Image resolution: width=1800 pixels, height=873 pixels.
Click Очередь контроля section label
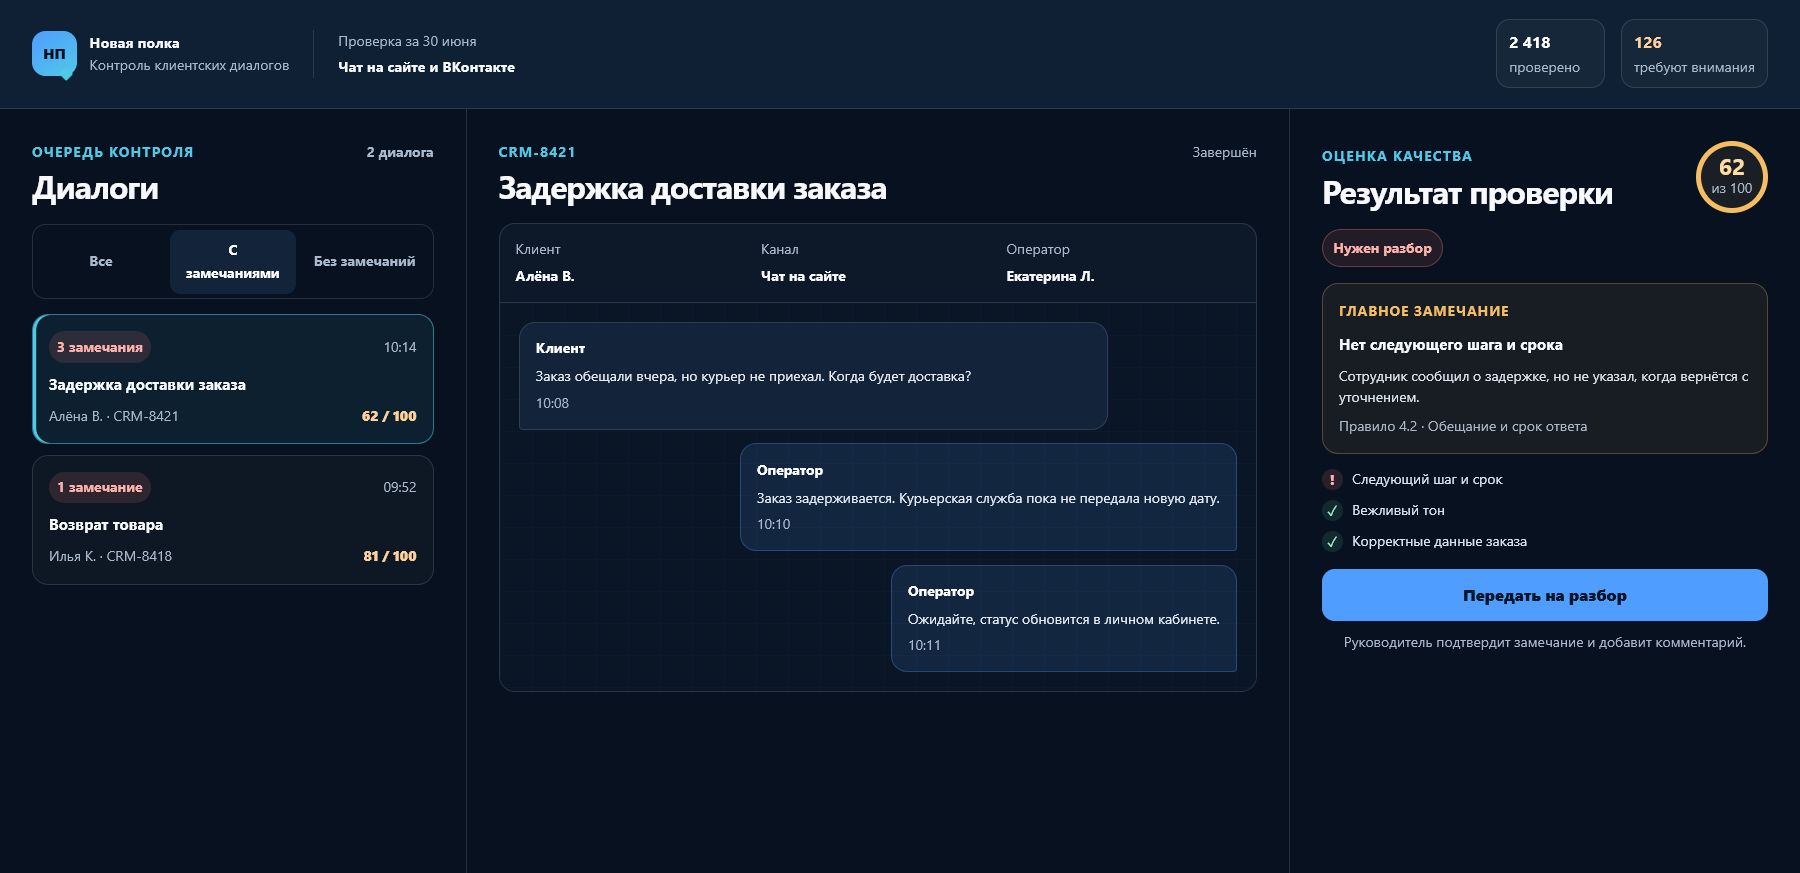click(x=113, y=152)
